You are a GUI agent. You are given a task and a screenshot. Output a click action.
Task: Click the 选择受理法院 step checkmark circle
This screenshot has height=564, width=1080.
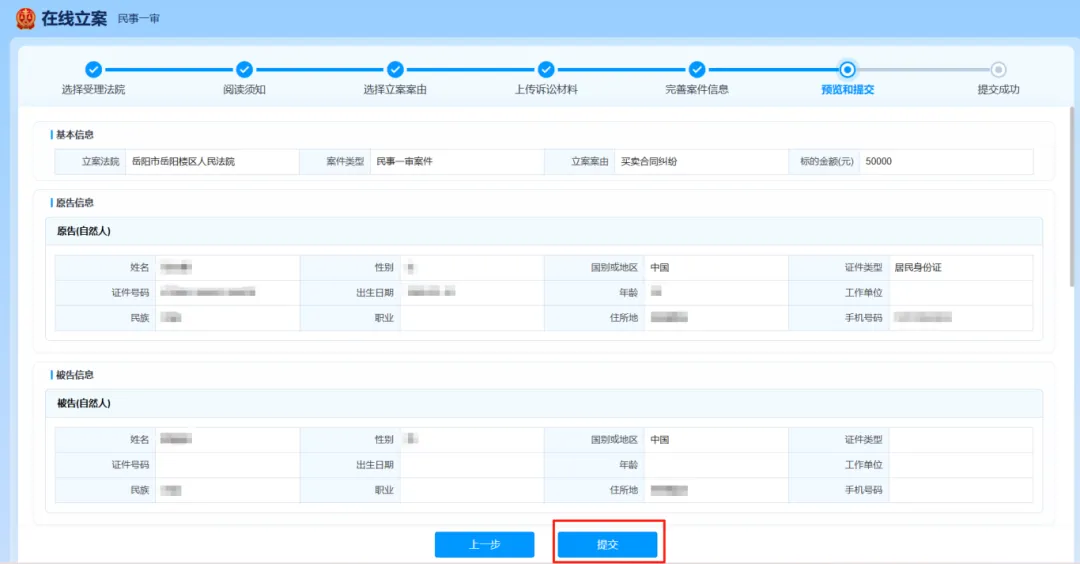coord(93,70)
